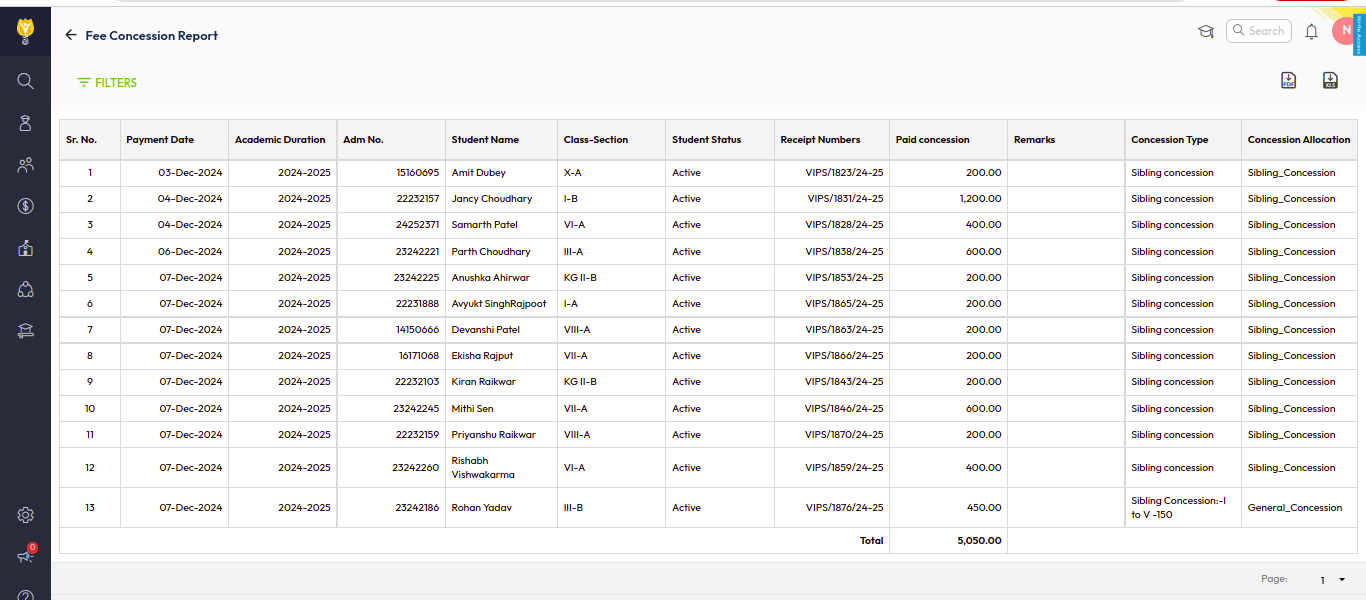This screenshot has height=600, width=1366.
Task: Open the Page number dropdown
Action: 1332,580
